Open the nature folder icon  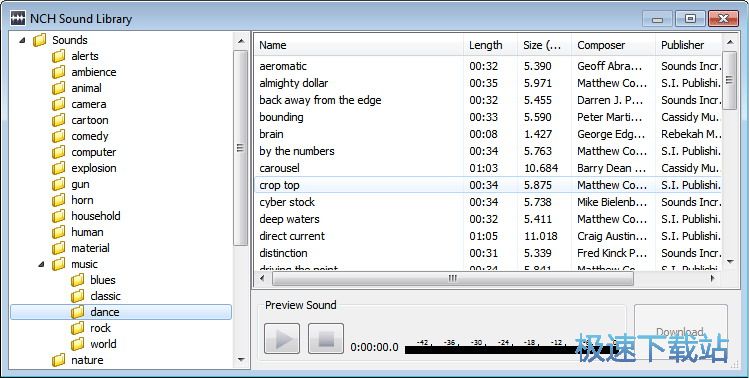click(x=59, y=360)
